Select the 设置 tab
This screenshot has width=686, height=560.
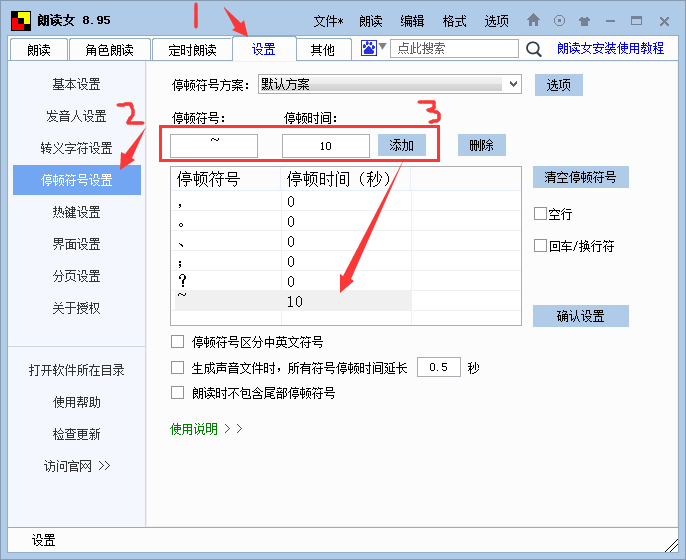click(264, 49)
